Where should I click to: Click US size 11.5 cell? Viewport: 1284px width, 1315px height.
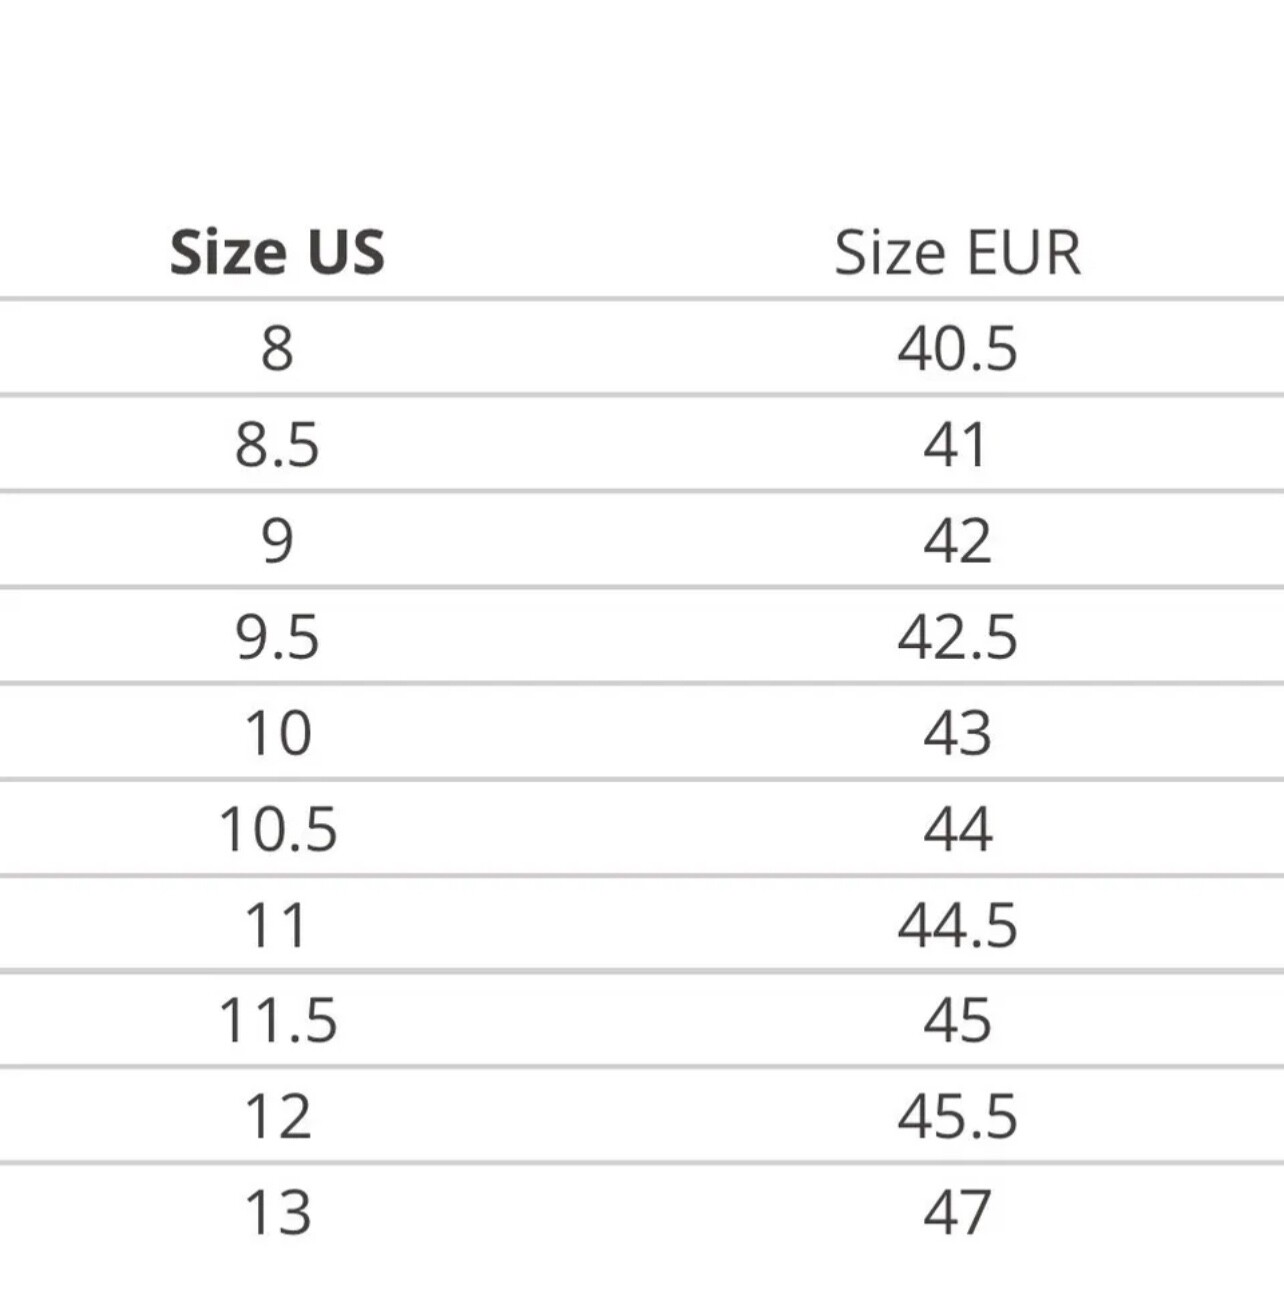tap(277, 1021)
